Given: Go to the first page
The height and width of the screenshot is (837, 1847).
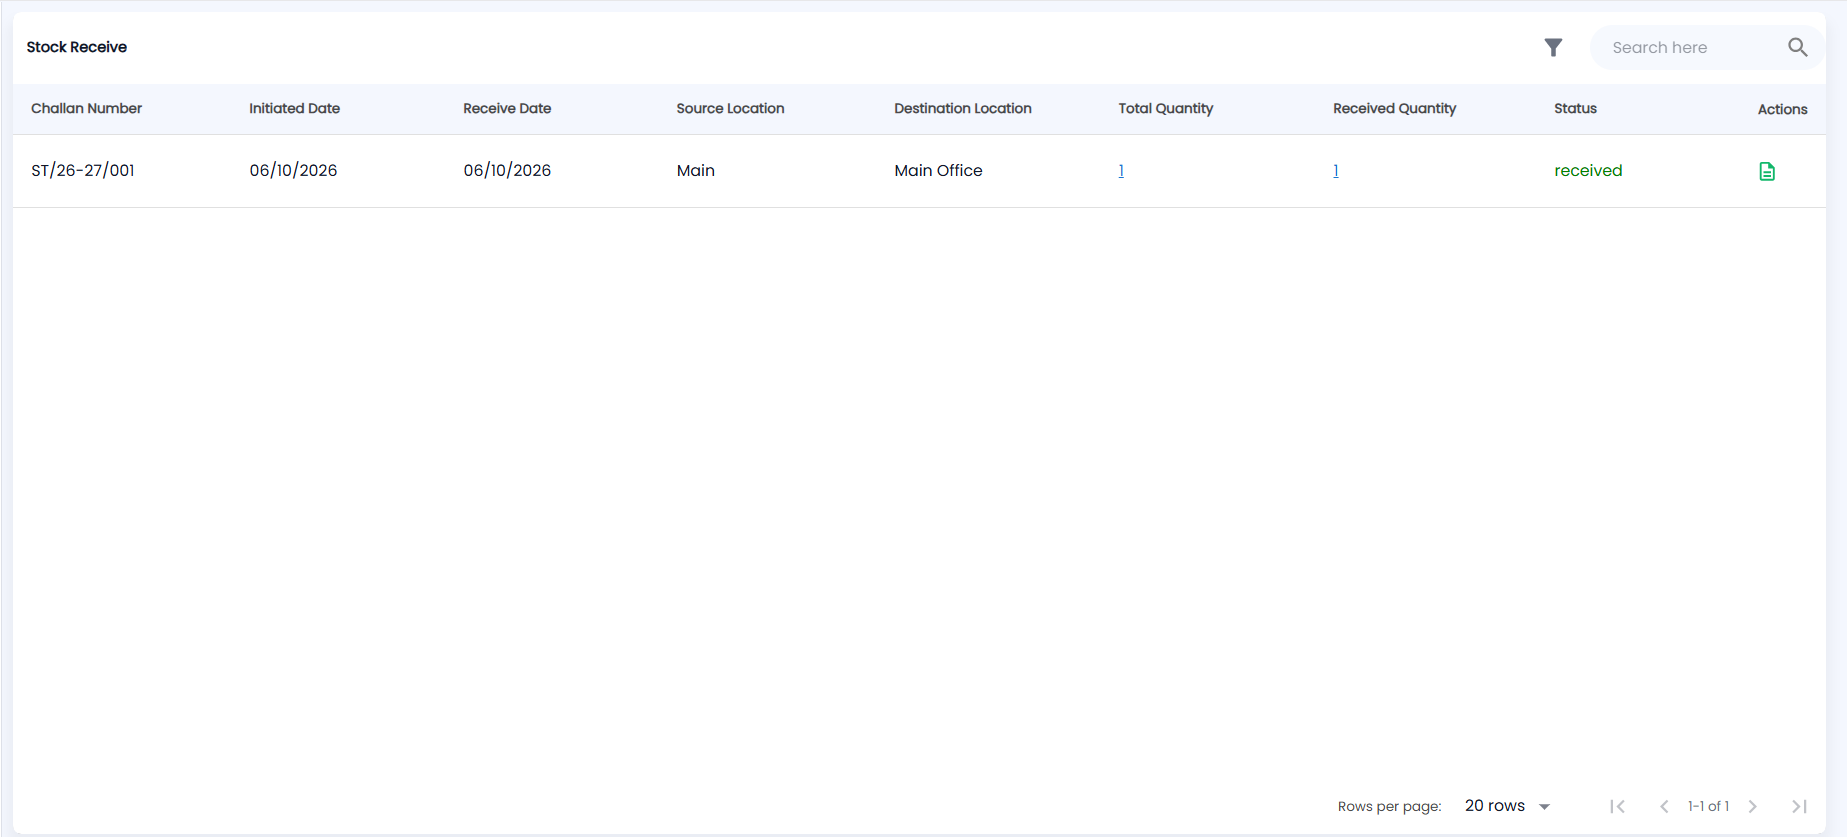Looking at the screenshot, I should (1617, 806).
